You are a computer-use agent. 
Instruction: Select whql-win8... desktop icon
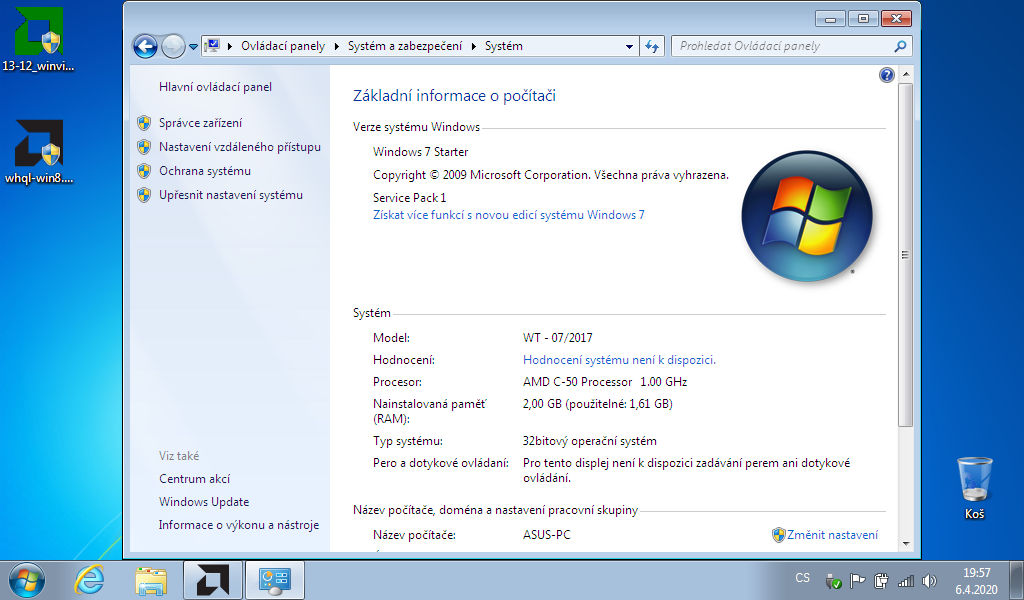[x=39, y=151]
